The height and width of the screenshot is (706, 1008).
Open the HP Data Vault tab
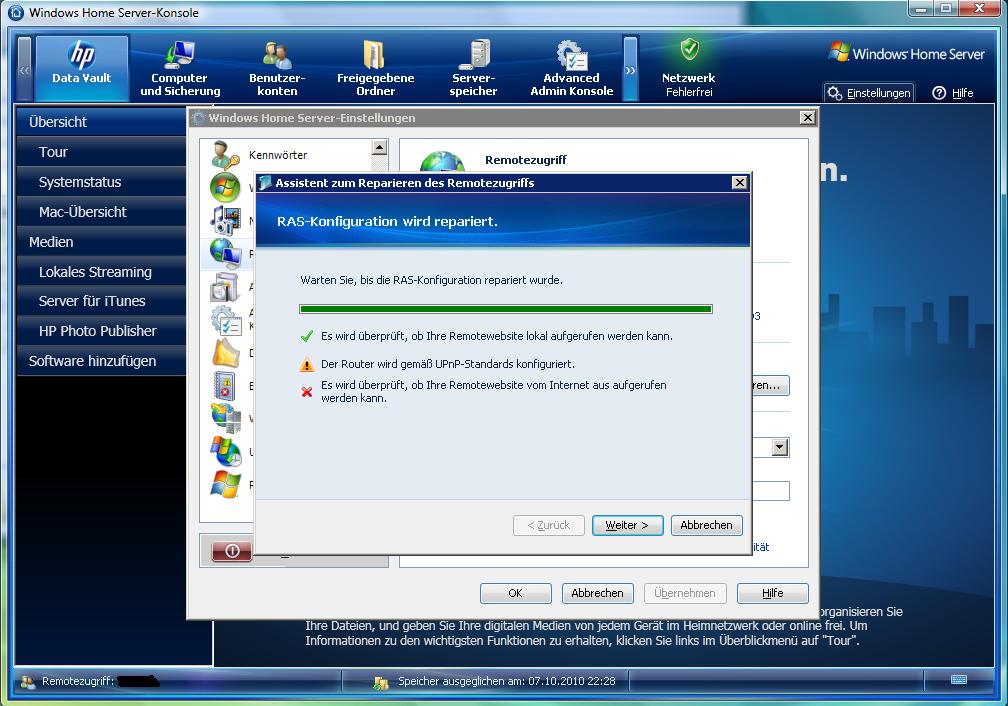pos(82,68)
